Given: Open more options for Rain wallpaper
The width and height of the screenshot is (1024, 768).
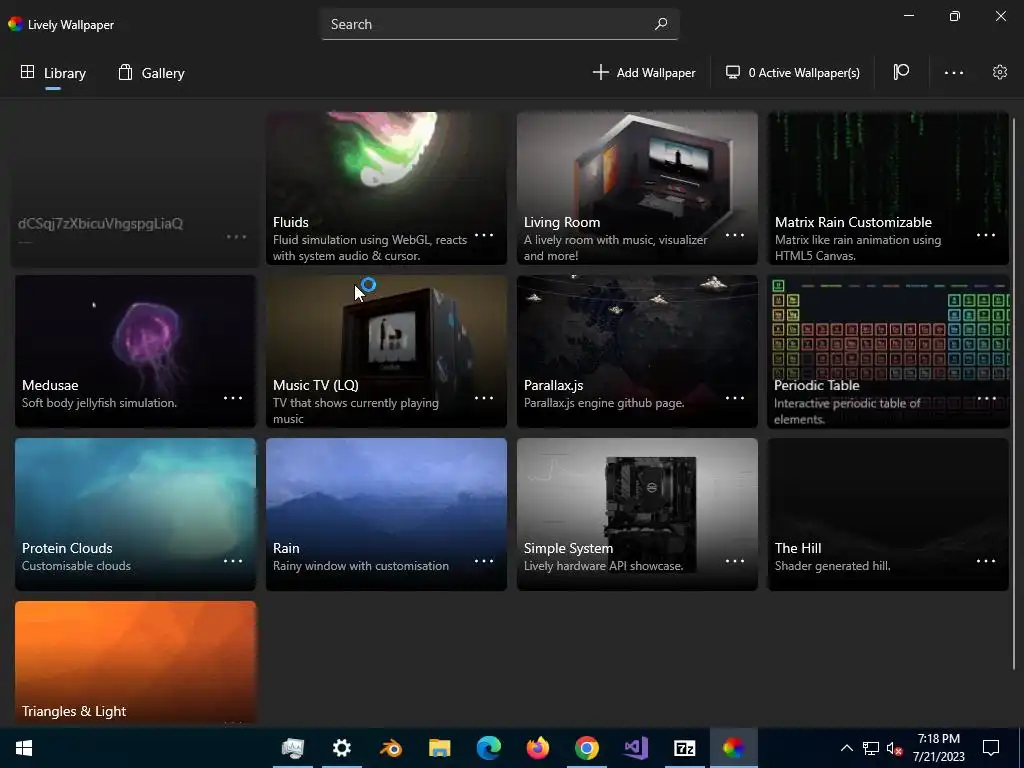Looking at the screenshot, I should pos(484,561).
